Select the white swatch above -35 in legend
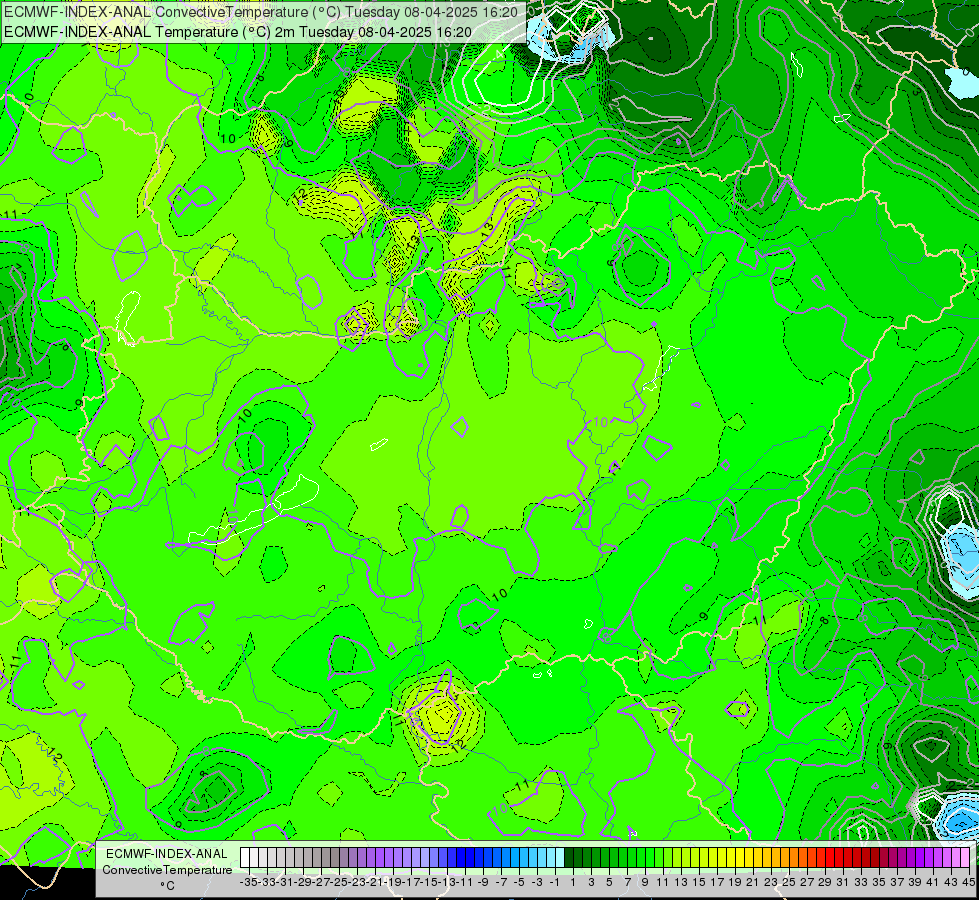This screenshot has width=979, height=900. pos(245,858)
